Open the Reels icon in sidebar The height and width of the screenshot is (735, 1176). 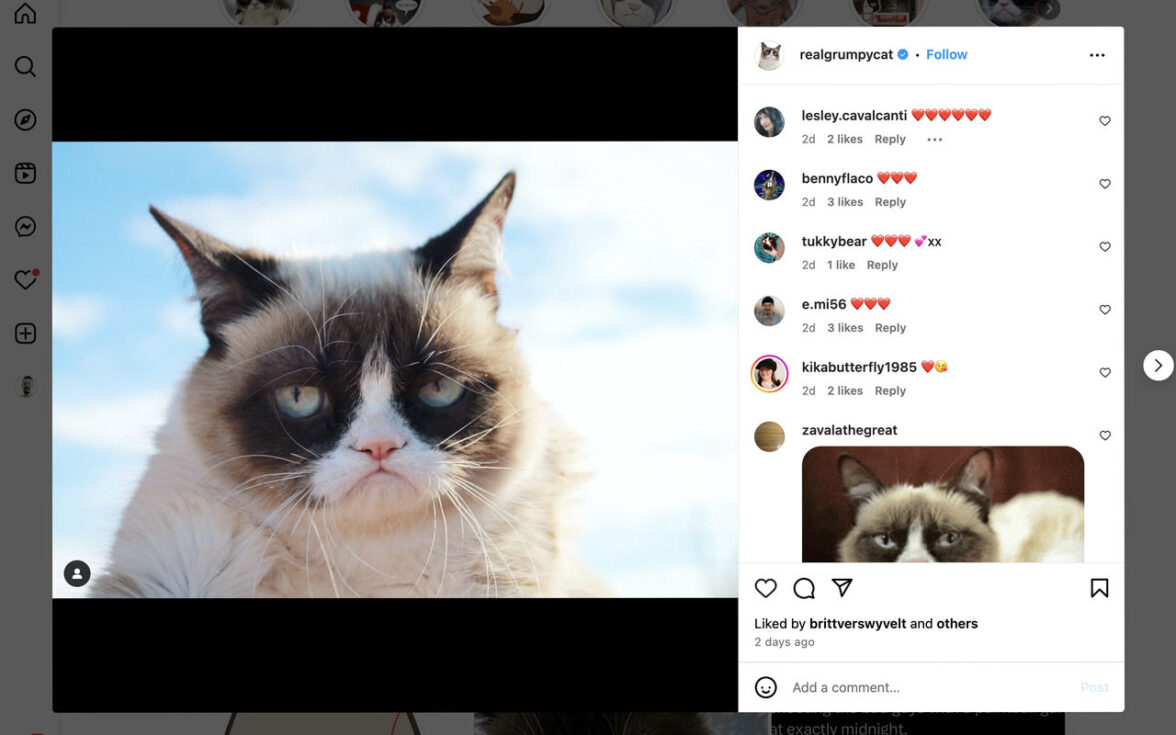[x=26, y=173]
